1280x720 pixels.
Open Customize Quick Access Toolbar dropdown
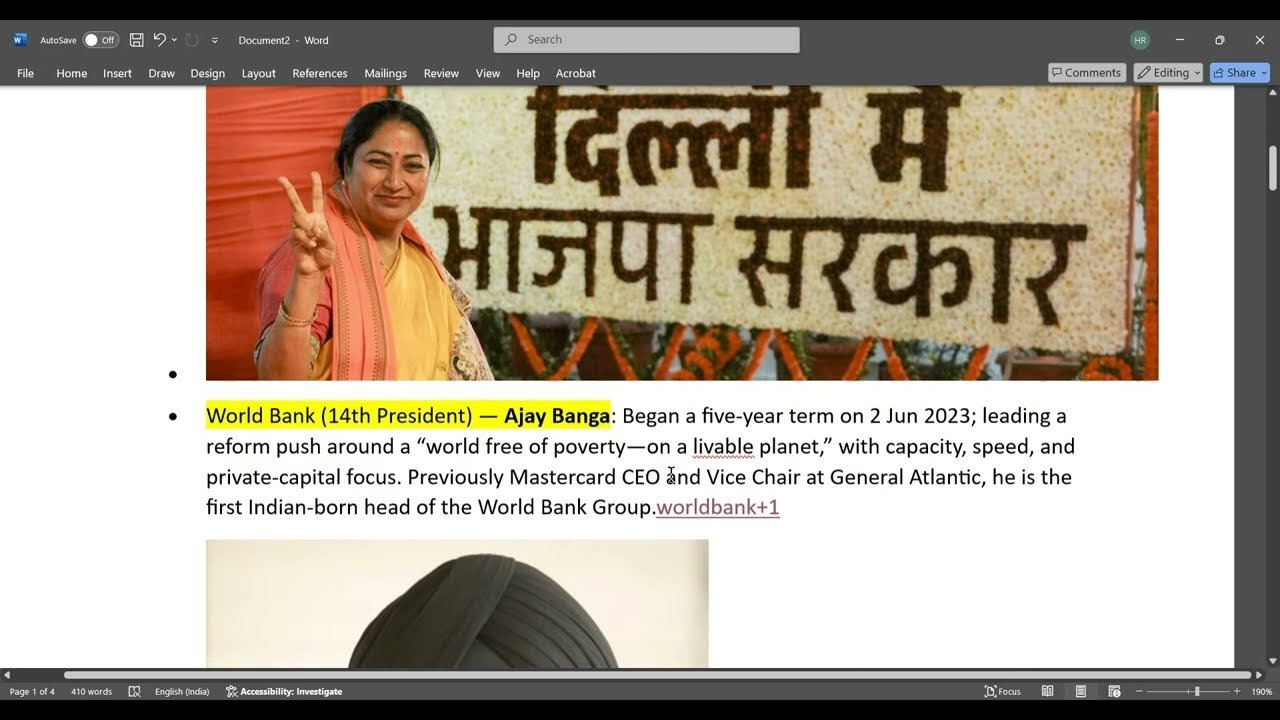215,40
